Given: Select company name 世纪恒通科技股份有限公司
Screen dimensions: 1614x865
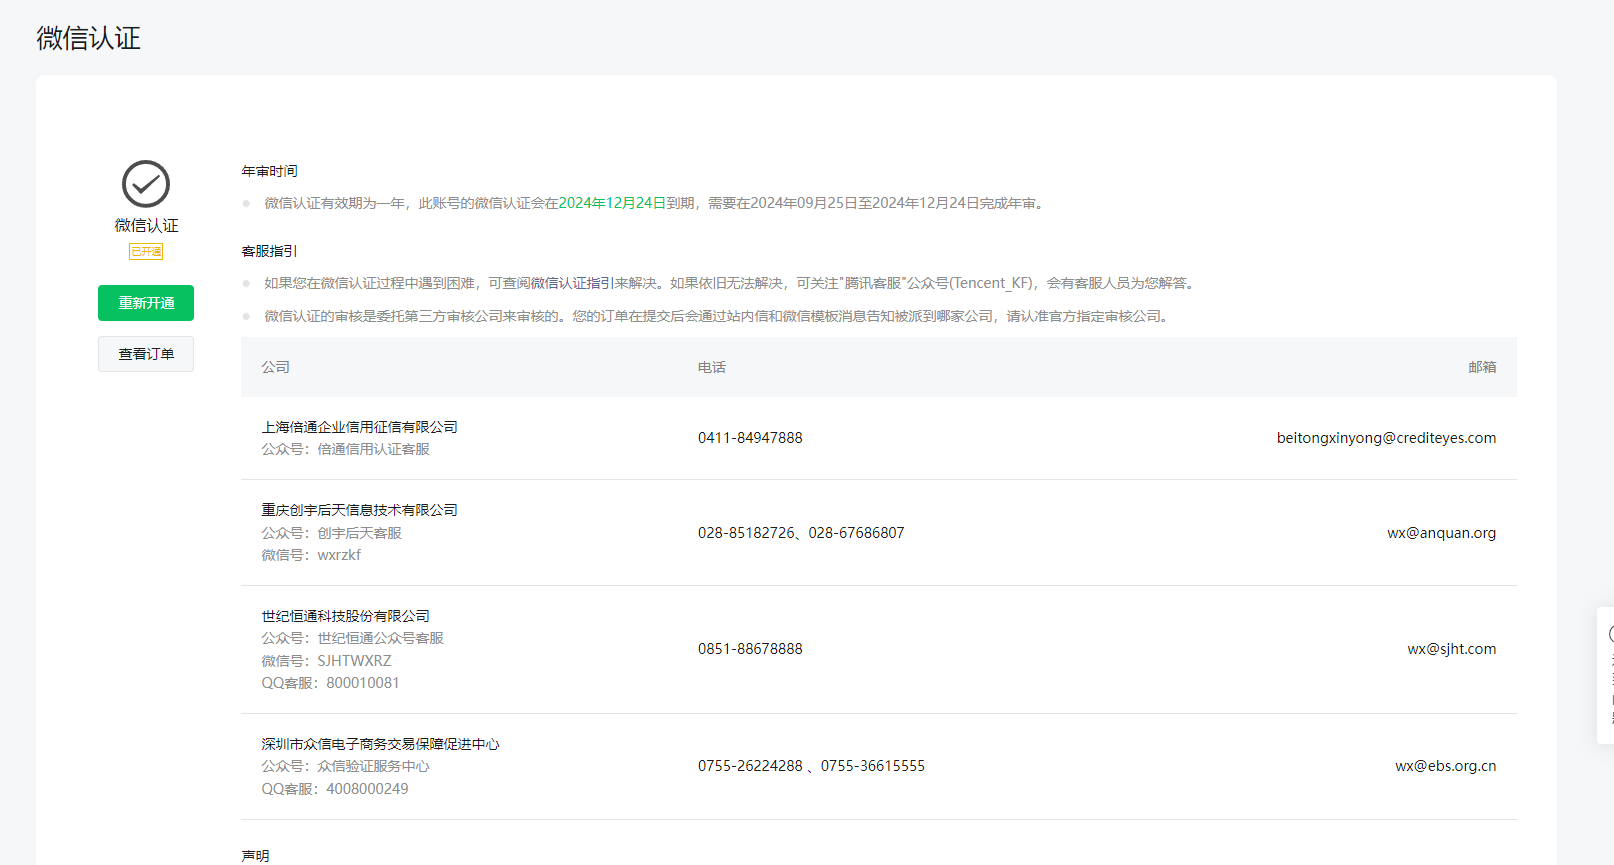Looking at the screenshot, I should 346,616.
